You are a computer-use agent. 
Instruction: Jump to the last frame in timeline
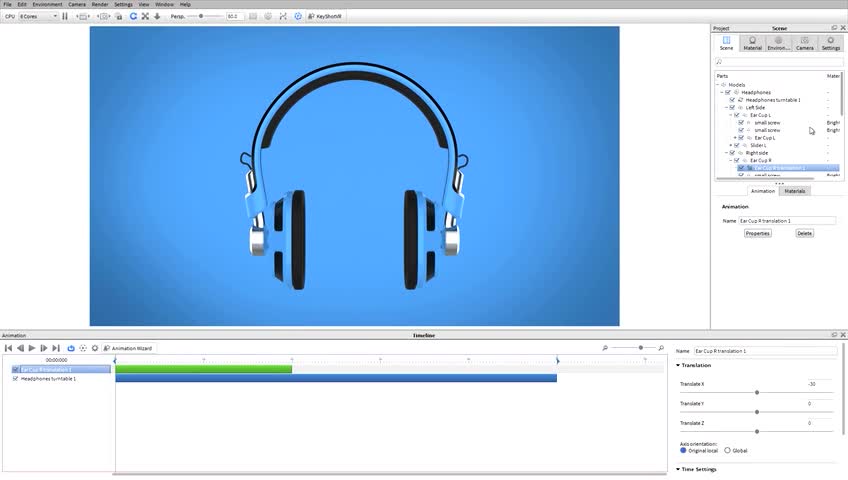[x=56, y=348]
